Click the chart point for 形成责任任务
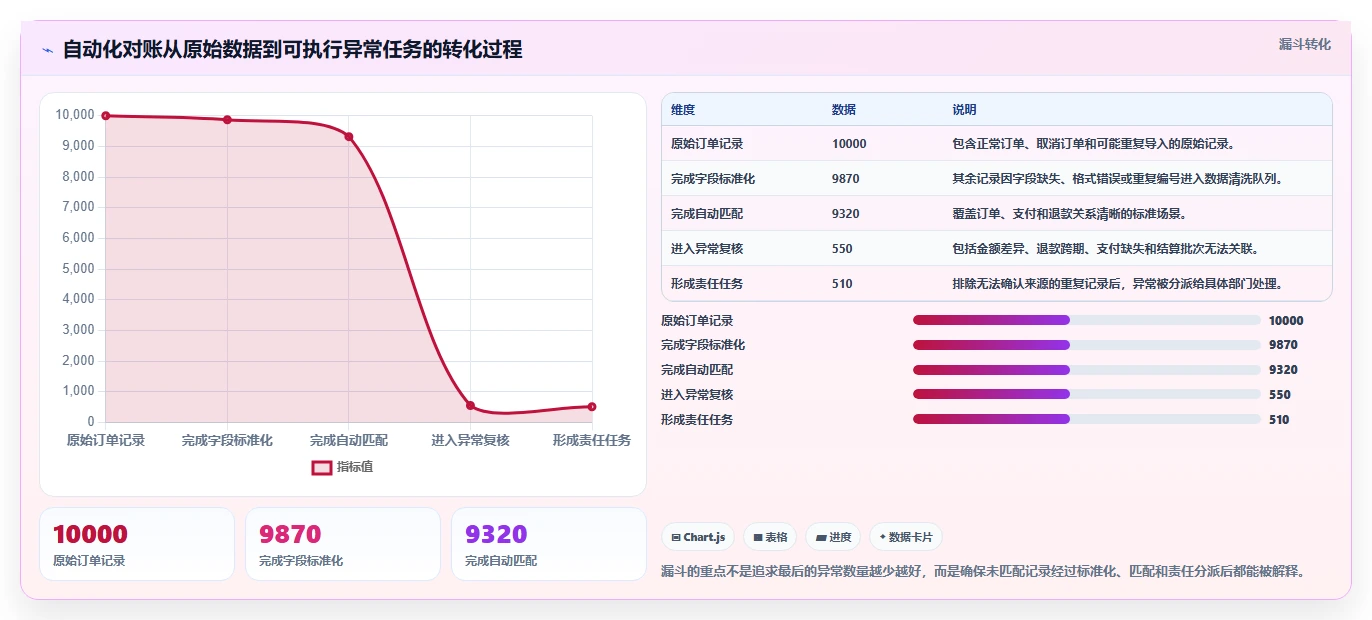Viewport: 1372px width, 620px height. coord(592,406)
